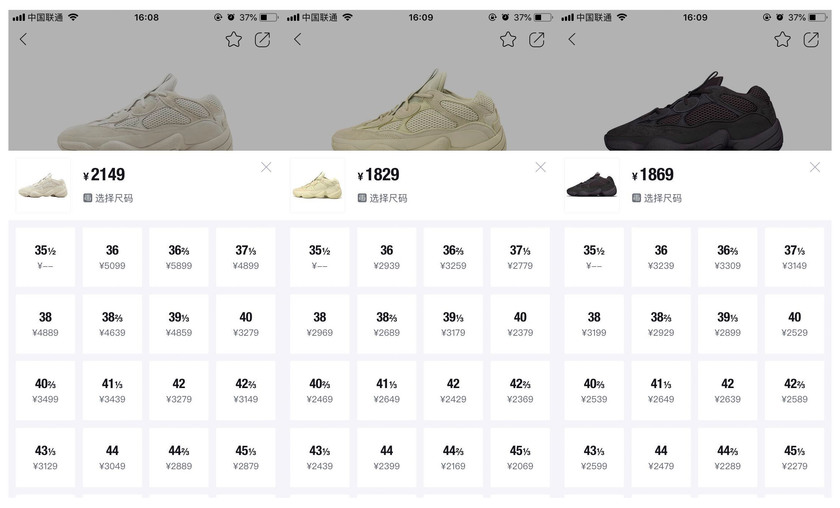Close the ¥1869 size picker panel
This screenshot has width=840, height=508.
coord(815,167)
